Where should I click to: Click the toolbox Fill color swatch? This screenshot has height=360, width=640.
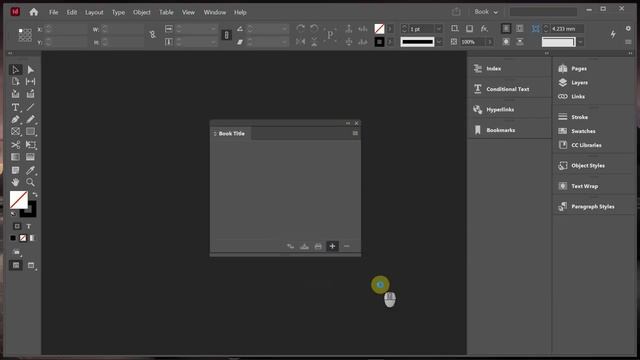pos(19,200)
